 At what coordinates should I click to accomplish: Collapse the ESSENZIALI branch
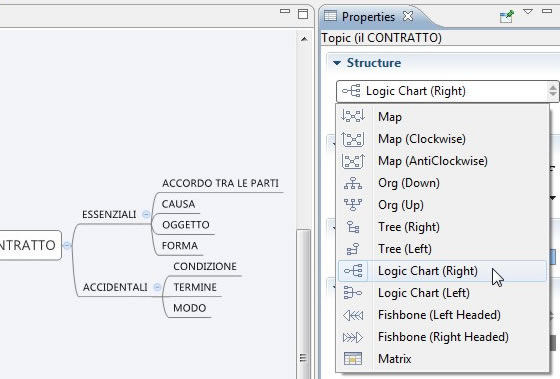(146, 214)
